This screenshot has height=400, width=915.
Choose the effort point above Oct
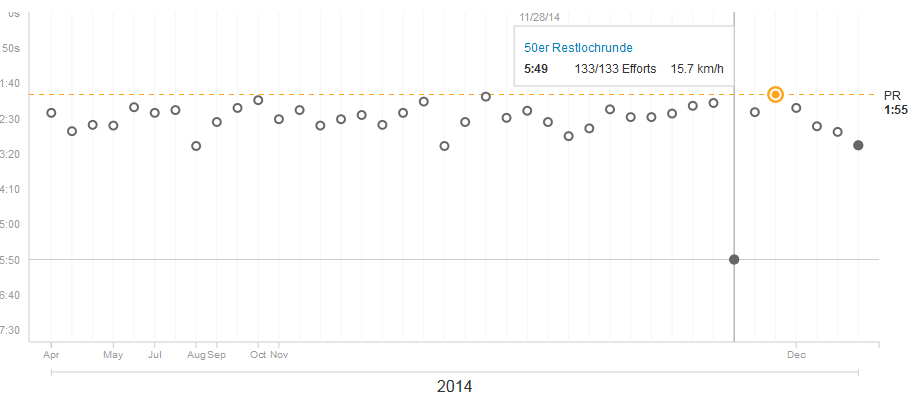click(x=258, y=100)
